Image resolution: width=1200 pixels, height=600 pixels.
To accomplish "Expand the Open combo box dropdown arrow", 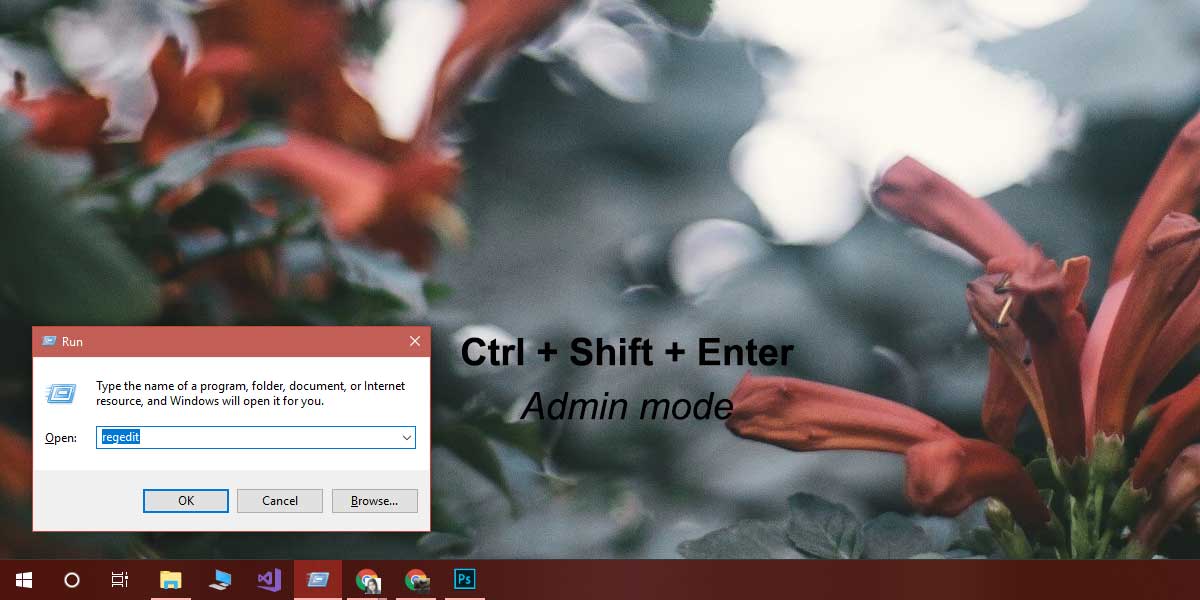I will pyautogui.click(x=407, y=437).
